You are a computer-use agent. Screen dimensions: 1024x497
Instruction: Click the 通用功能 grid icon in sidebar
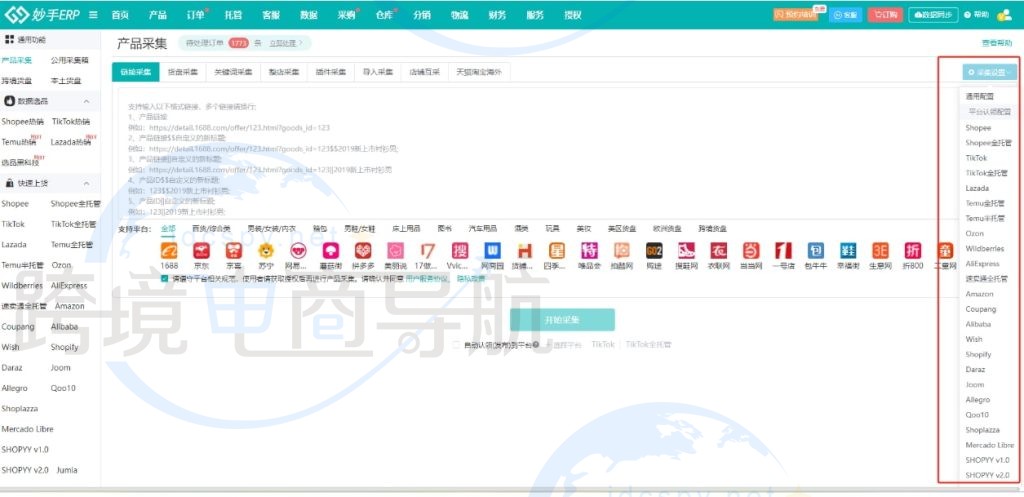(x=9, y=40)
